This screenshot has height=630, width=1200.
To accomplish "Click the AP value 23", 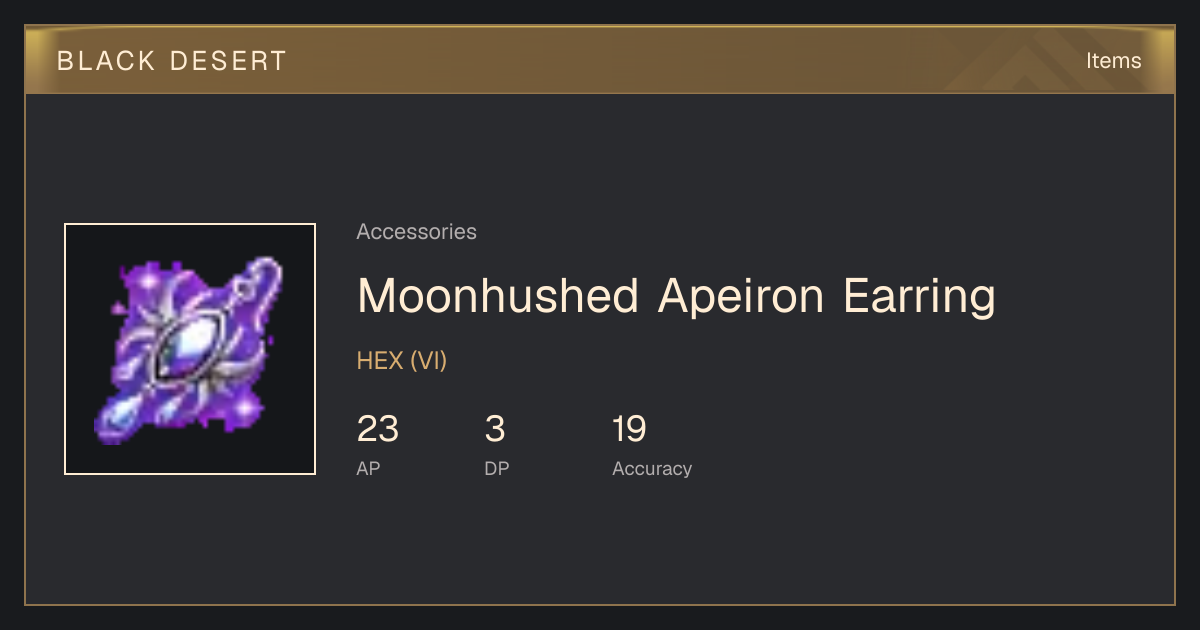I will [378, 429].
